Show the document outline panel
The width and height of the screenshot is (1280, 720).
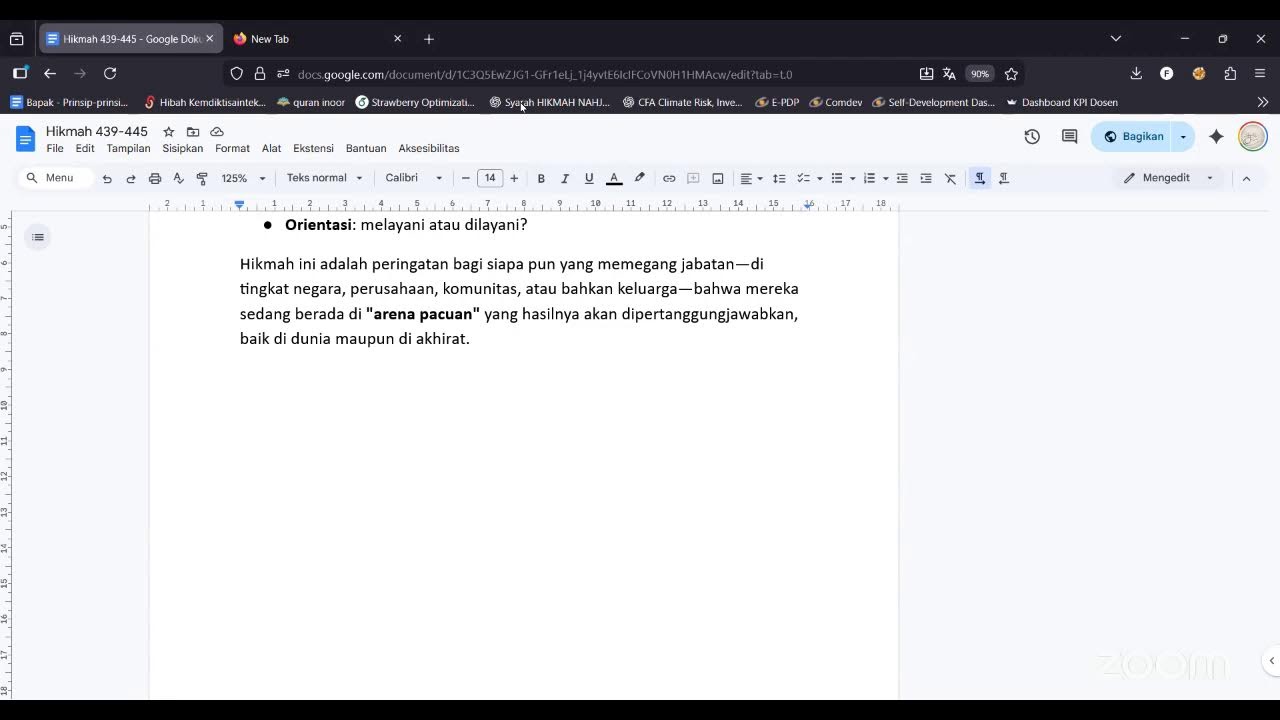[x=38, y=237]
